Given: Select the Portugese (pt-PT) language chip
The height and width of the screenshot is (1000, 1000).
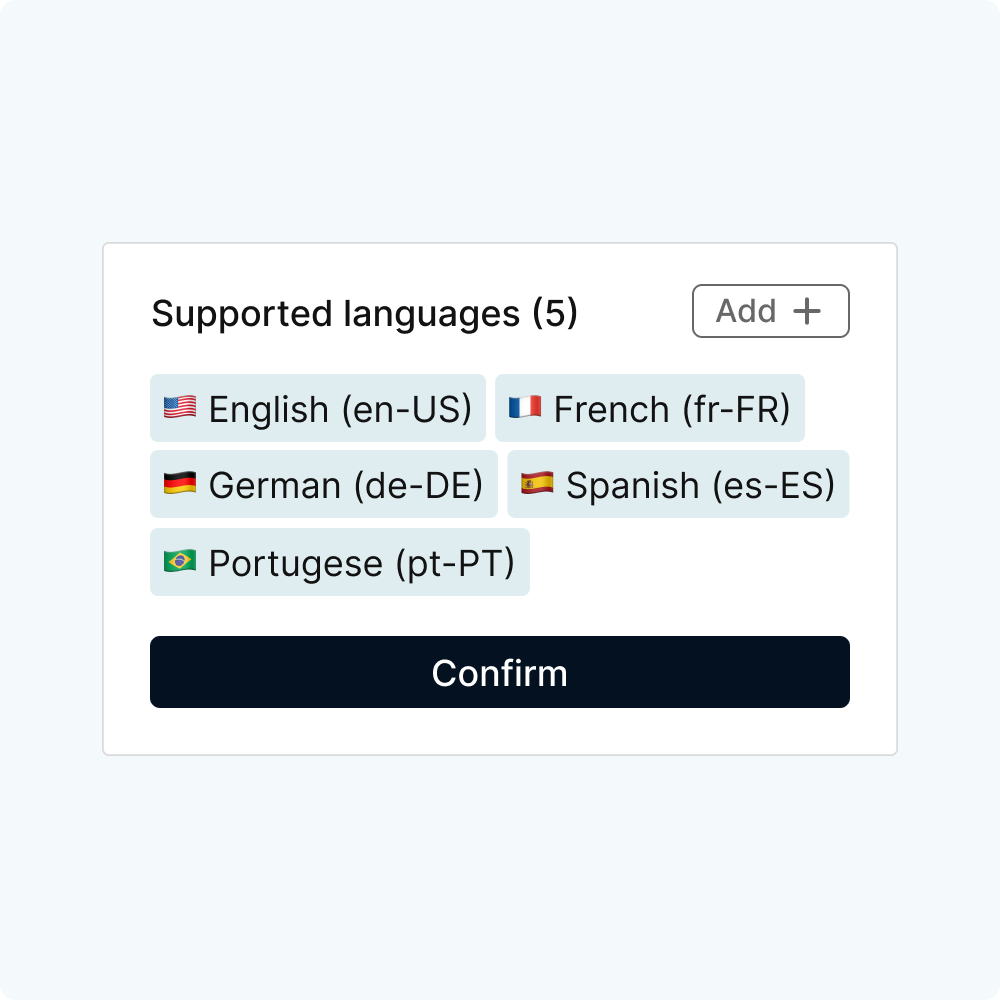Looking at the screenshot, I should 340,562.
